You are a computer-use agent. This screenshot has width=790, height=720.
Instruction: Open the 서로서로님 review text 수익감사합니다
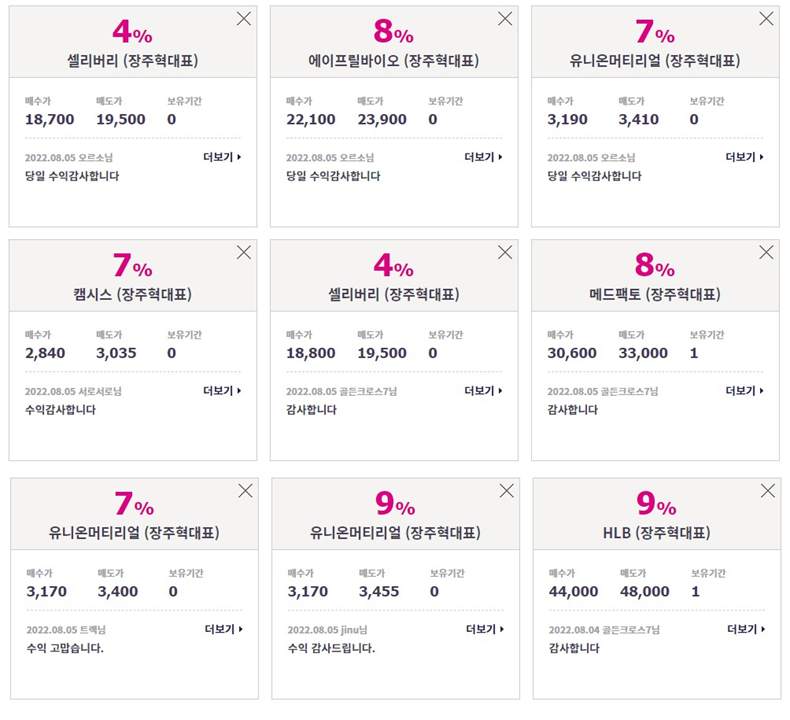coord(60,410)
